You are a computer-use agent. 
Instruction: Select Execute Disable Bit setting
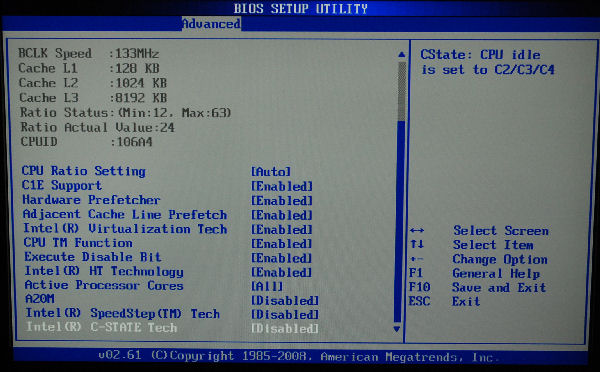(x=93, y=257)
